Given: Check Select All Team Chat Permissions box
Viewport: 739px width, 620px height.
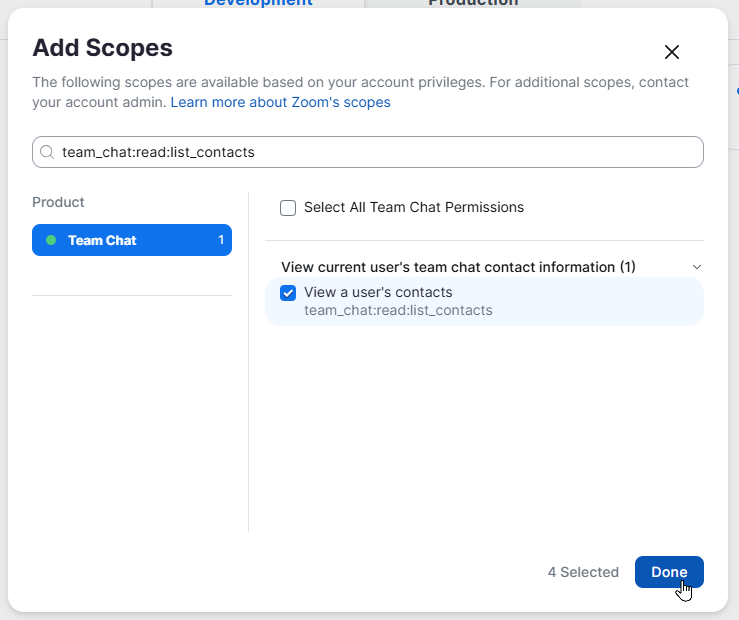Looking at the screenshot, I should tap(288, 208).
